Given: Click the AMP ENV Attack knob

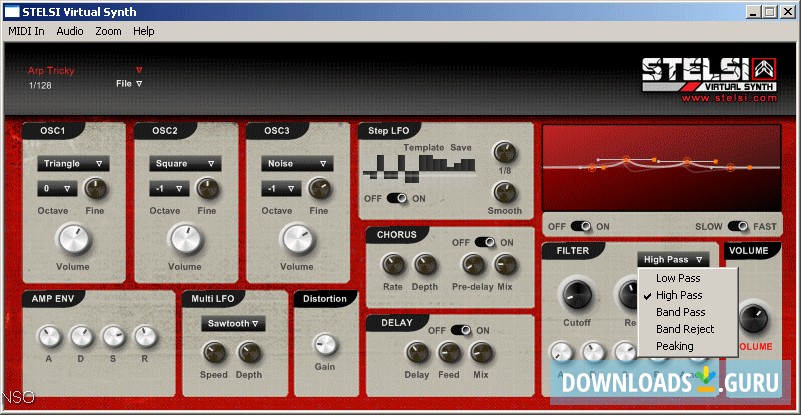Looking at the screenshot, I should click(x=50, y=337).
